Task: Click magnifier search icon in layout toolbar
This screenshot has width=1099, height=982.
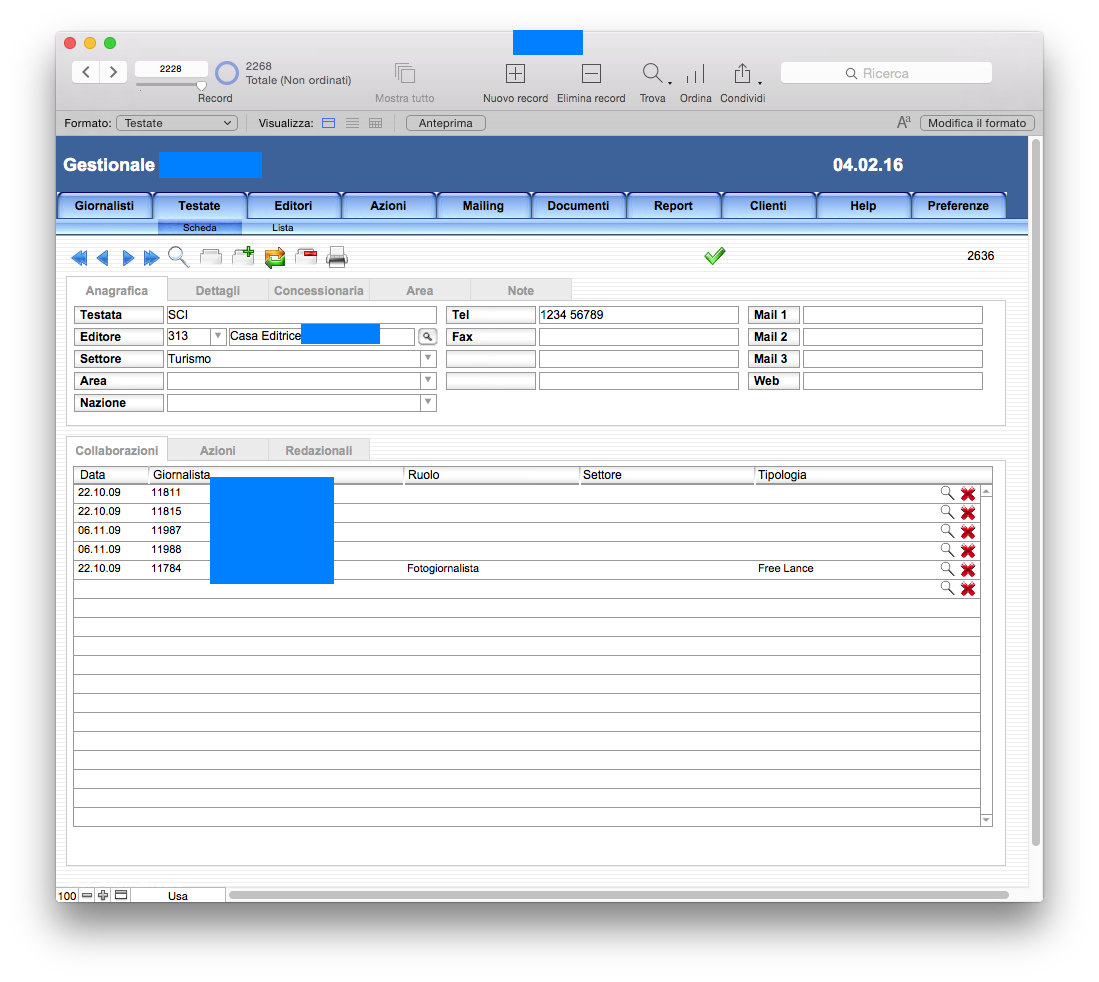Action: coord(178,257)
